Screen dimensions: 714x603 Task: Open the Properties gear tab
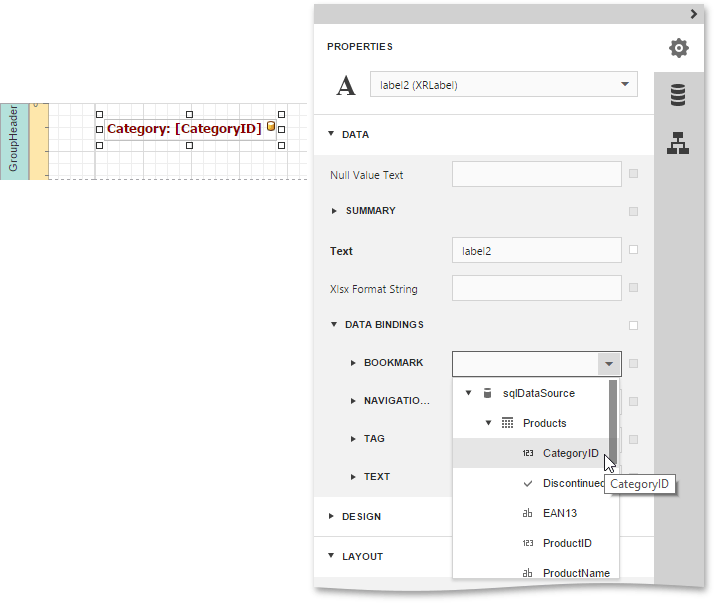pos(678,48)
